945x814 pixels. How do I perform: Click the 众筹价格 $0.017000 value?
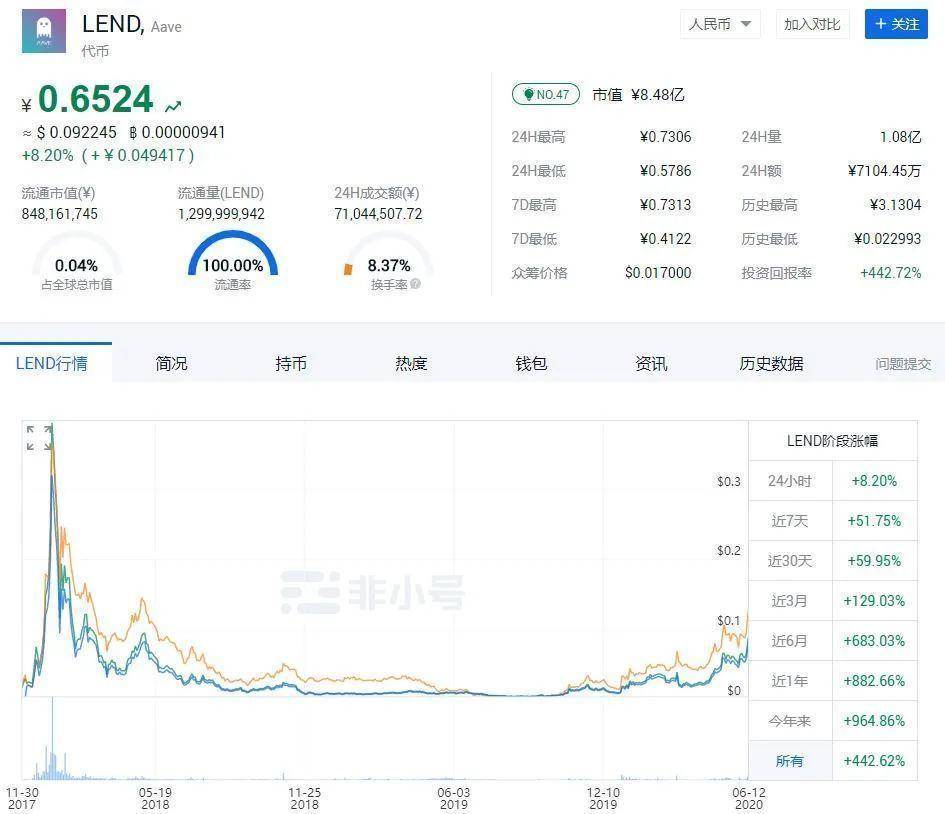tap(658, 273)
